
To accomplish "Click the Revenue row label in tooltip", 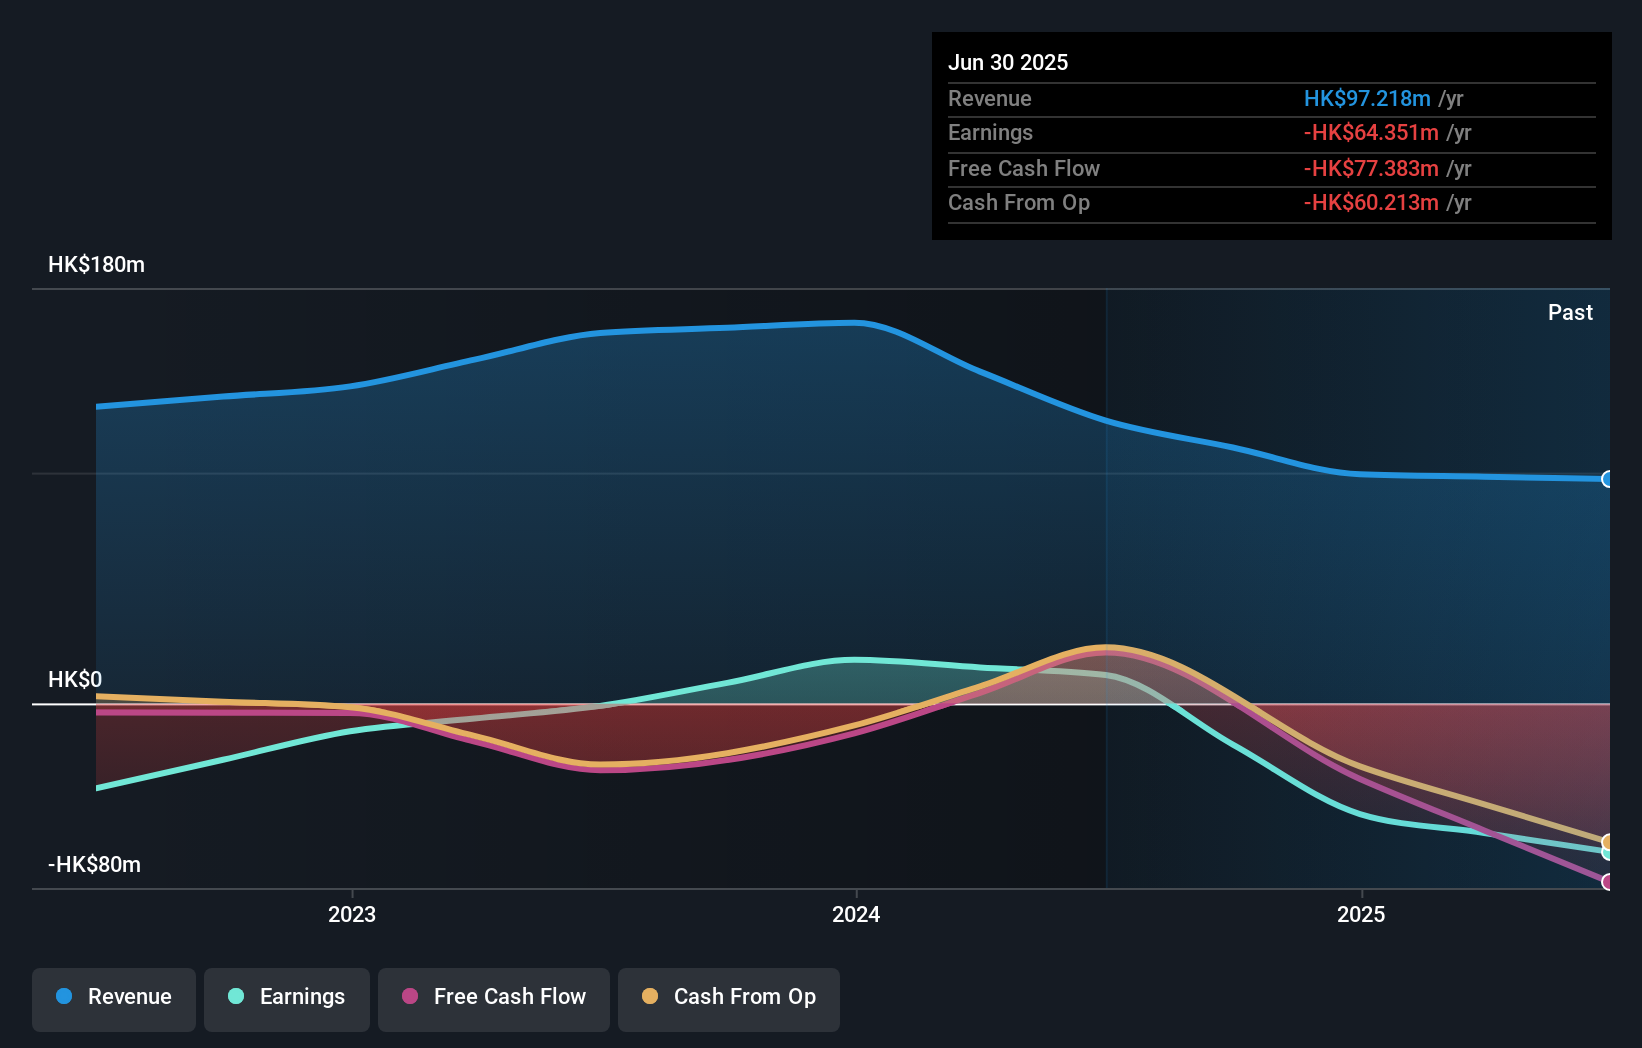I will (990, 99).
